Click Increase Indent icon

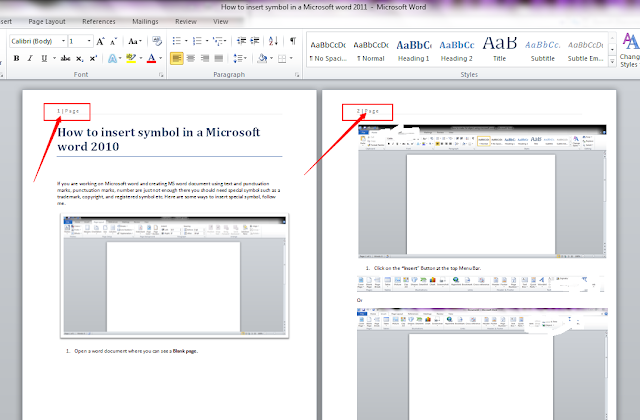pyautogui.click(x=255, y=41)
